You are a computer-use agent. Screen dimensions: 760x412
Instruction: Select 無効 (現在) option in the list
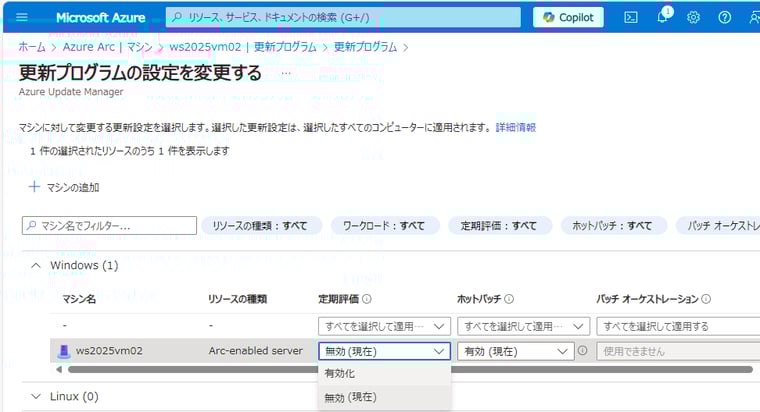click(x=384, y=397)
